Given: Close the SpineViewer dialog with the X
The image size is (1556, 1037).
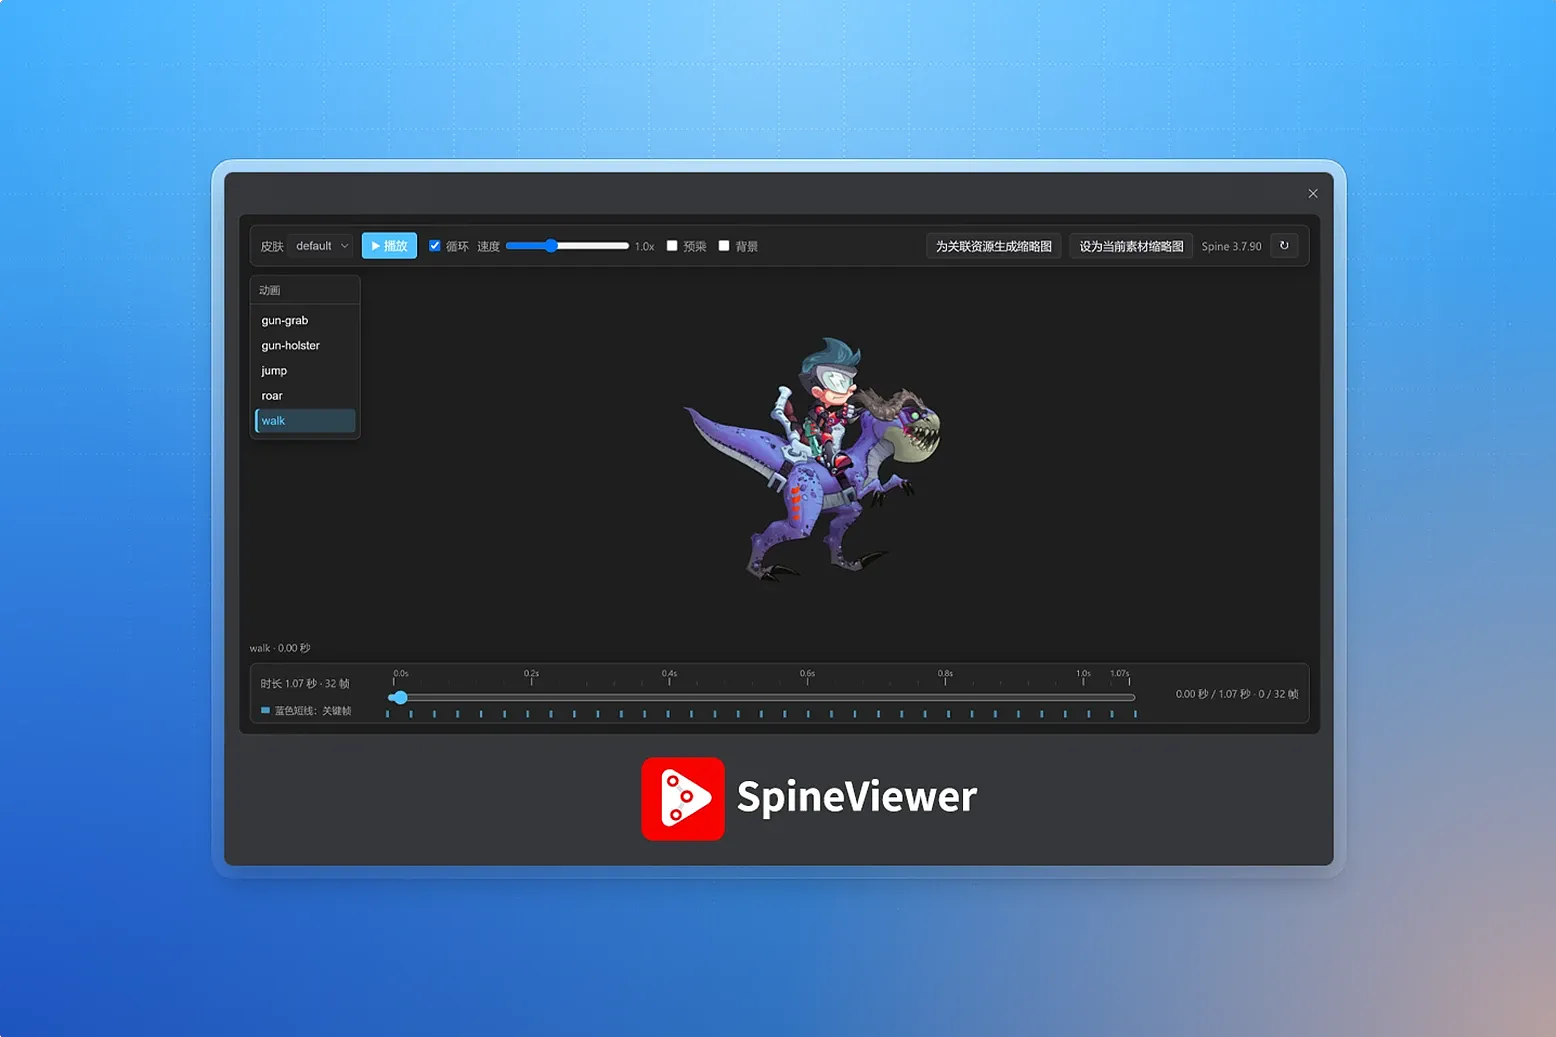Looking at the screenshot, I should [1313, 194].
